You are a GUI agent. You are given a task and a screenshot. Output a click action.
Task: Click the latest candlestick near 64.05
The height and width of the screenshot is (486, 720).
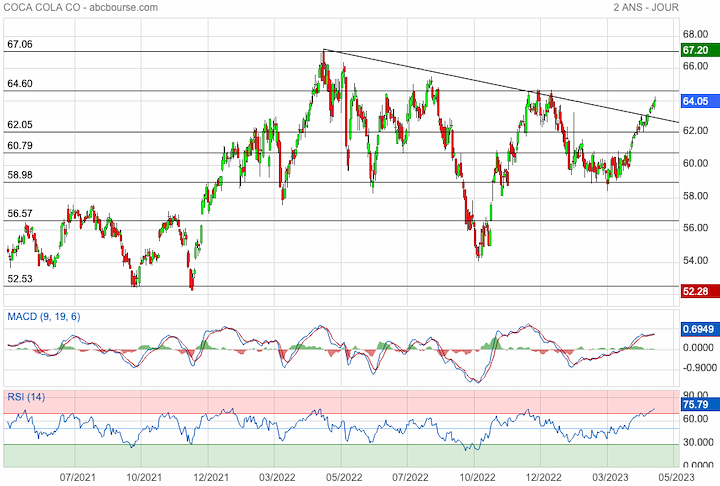tap(654, 102)
